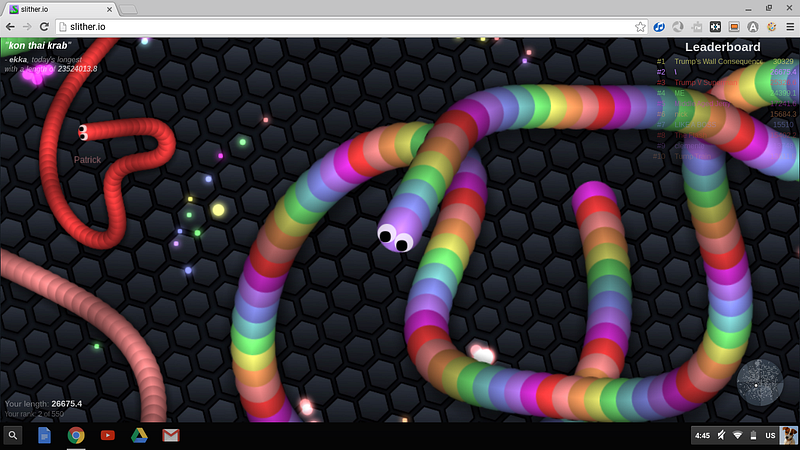Click the Chrome icon in the shelf
This screenshot has width=800, height=450.
[x=76, y=435]
